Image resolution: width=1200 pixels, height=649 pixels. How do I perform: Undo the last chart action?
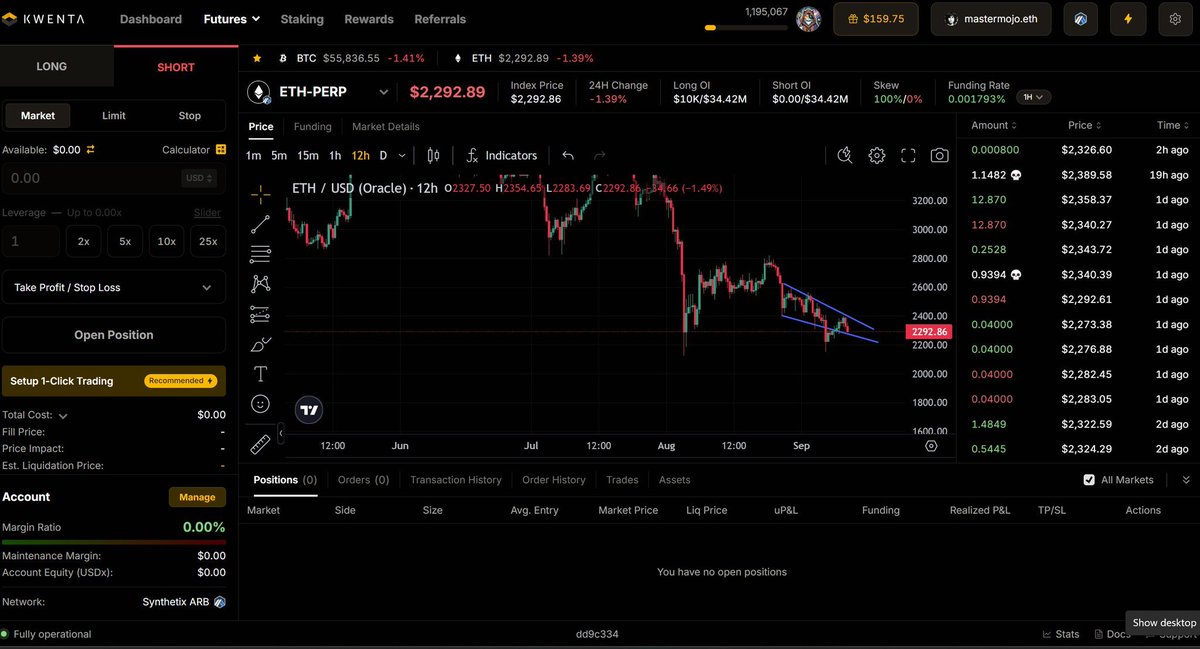click(568, 155)
